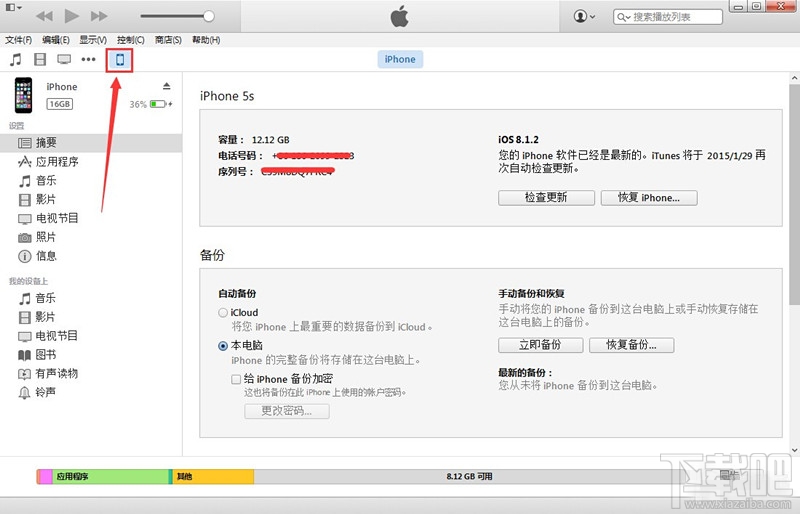Enable 给 iPhone 备份加密 checkbox
The image size is (800, 514).
(x=236, y=379)
